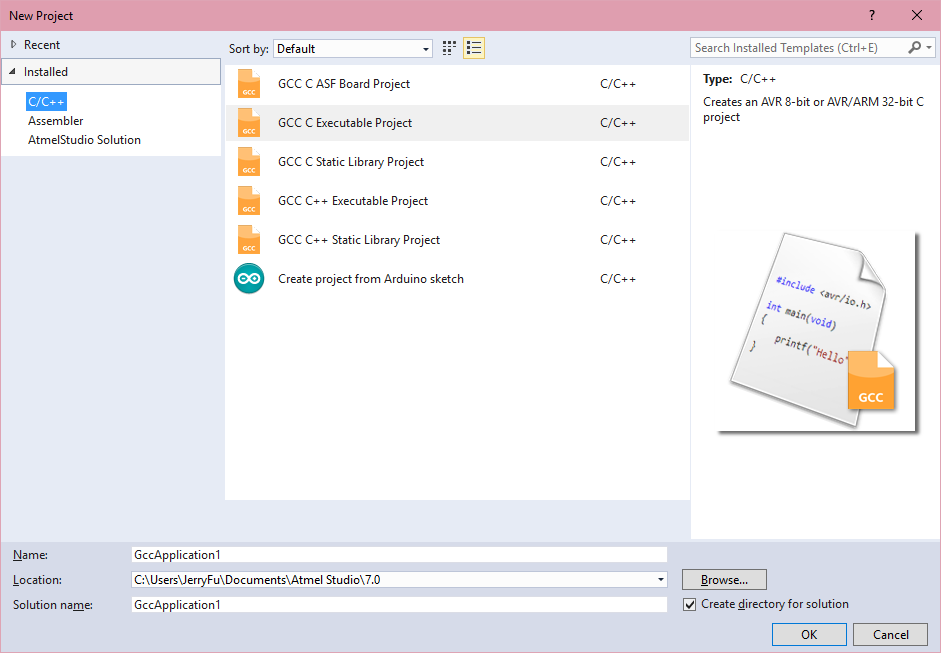This screenshot has height=653, width=941.
Task: Select the Assembler category
Action: [x=56, y=121]
